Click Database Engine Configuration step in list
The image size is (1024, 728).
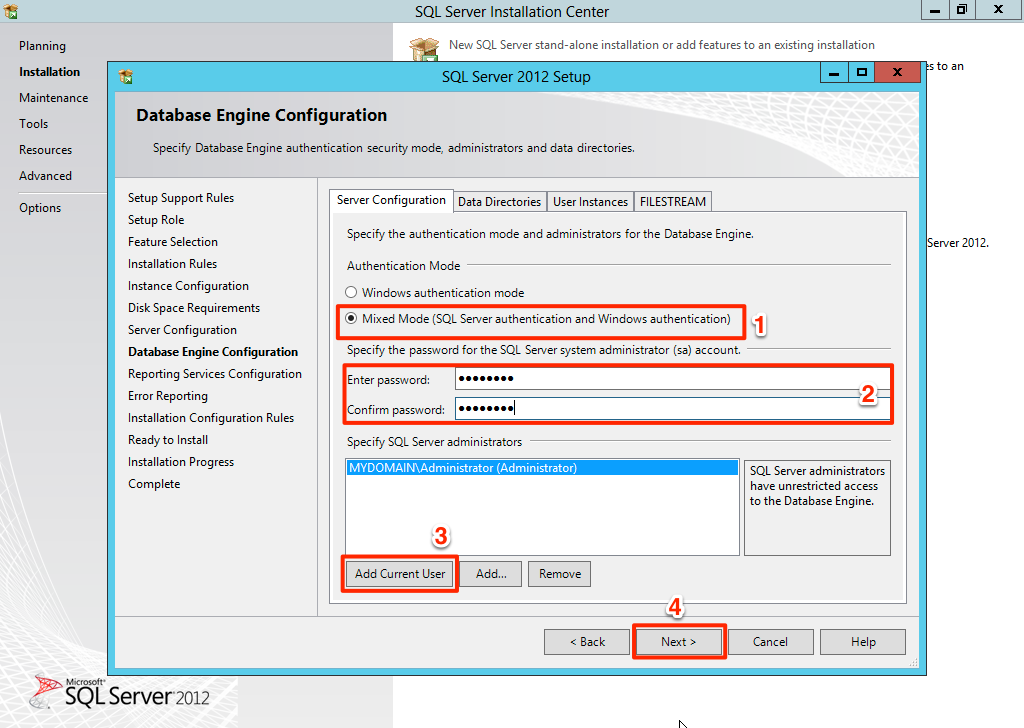point(213,352)
